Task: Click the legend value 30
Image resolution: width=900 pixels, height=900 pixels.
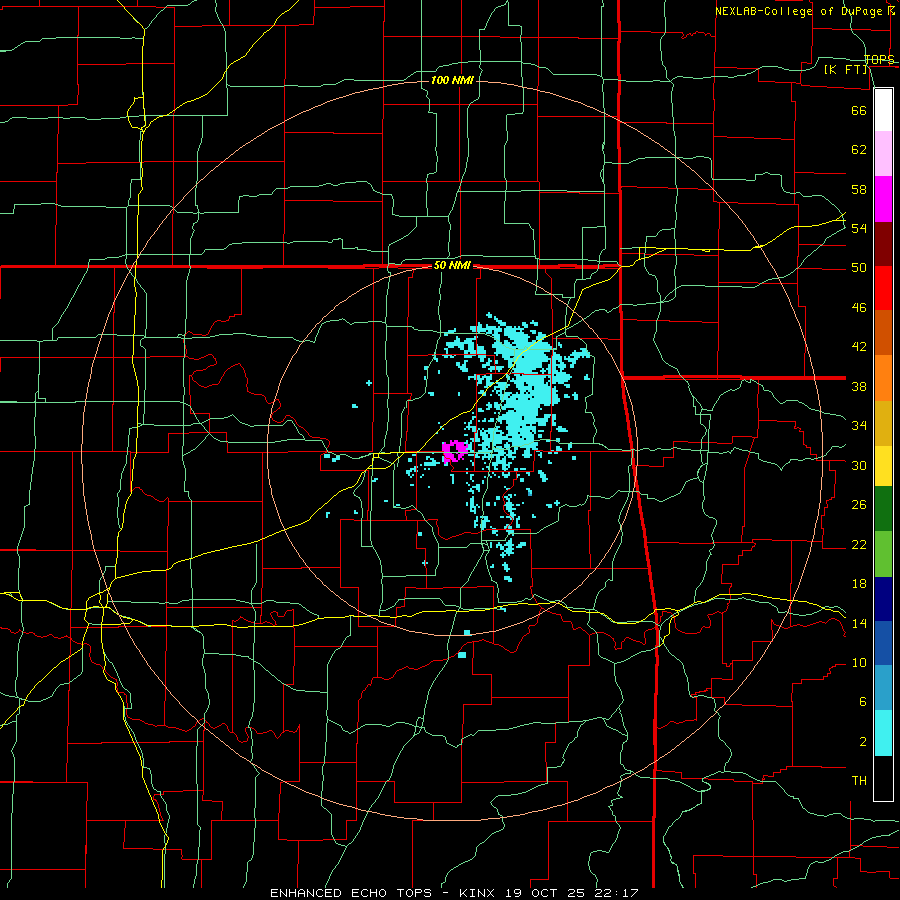Action: coord(859,465)
